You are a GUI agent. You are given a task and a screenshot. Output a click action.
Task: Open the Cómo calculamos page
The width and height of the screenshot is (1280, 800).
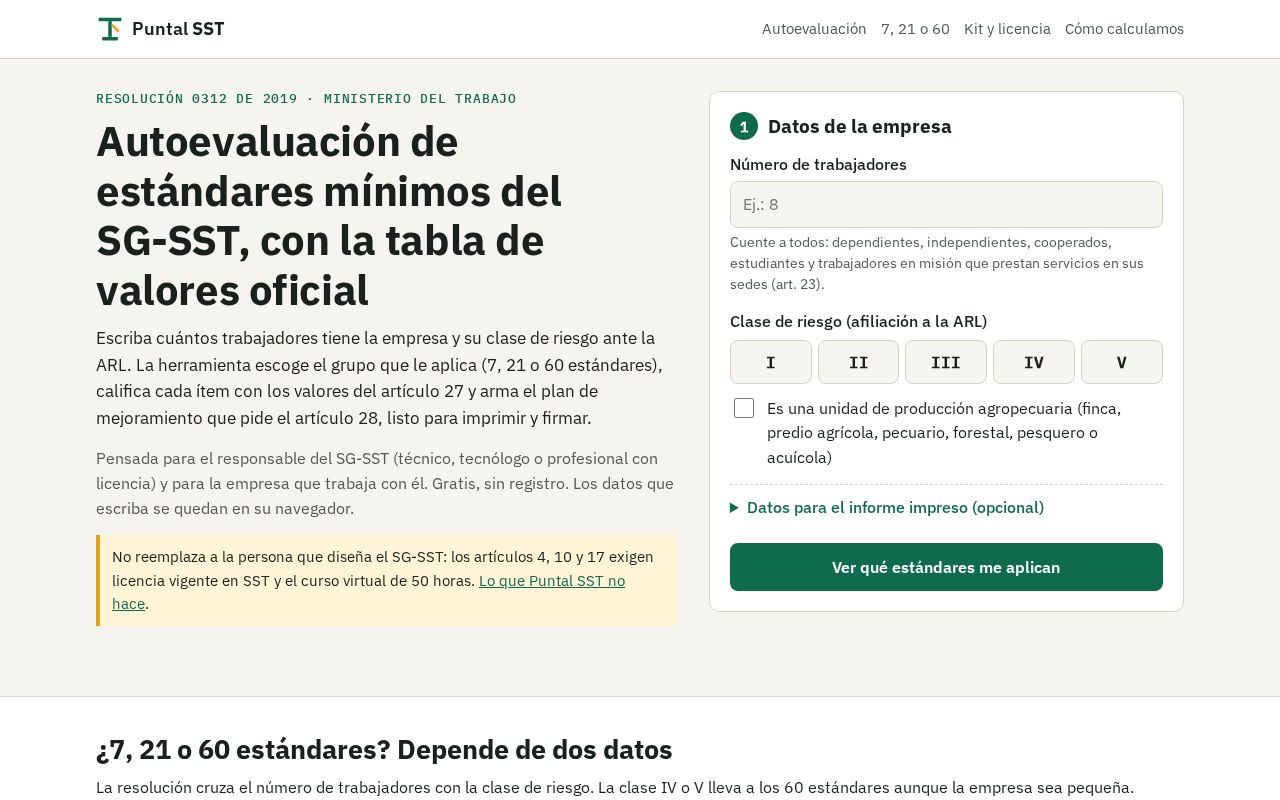tap(1124, 29)
